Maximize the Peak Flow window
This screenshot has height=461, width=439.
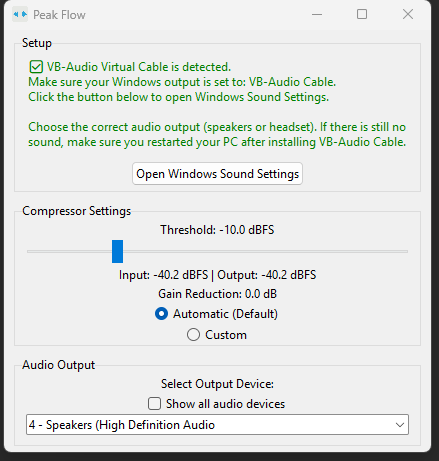point(362,15)
